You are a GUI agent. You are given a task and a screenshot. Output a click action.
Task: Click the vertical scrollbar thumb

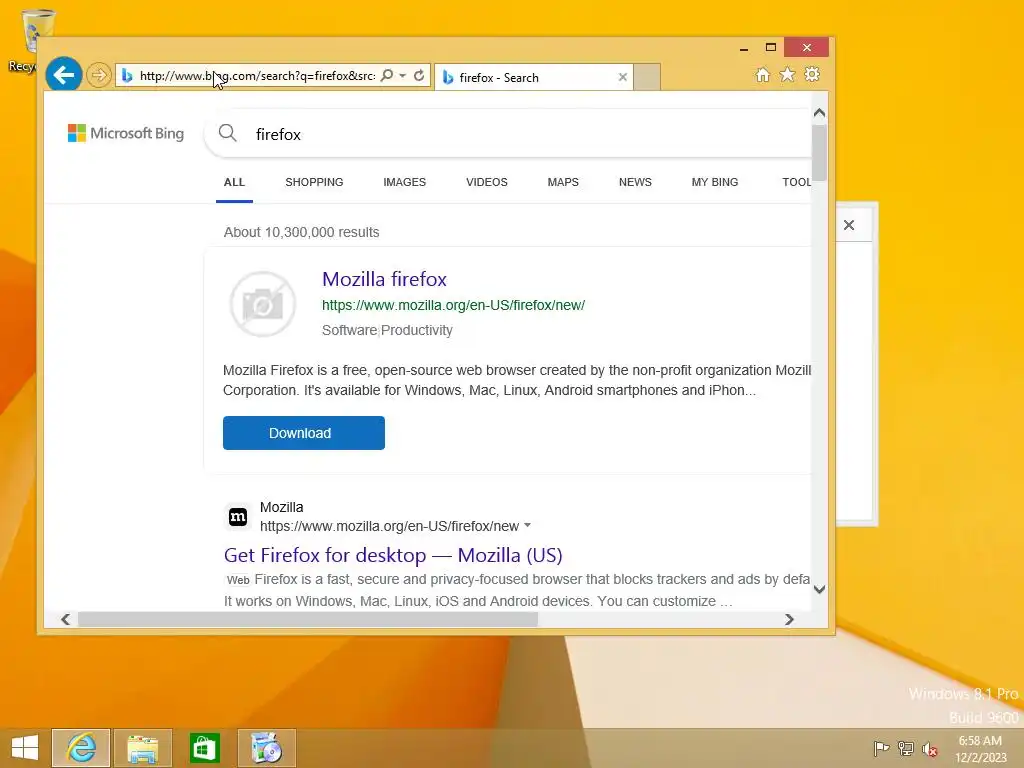pyautogui.click(x=820, y=153)
